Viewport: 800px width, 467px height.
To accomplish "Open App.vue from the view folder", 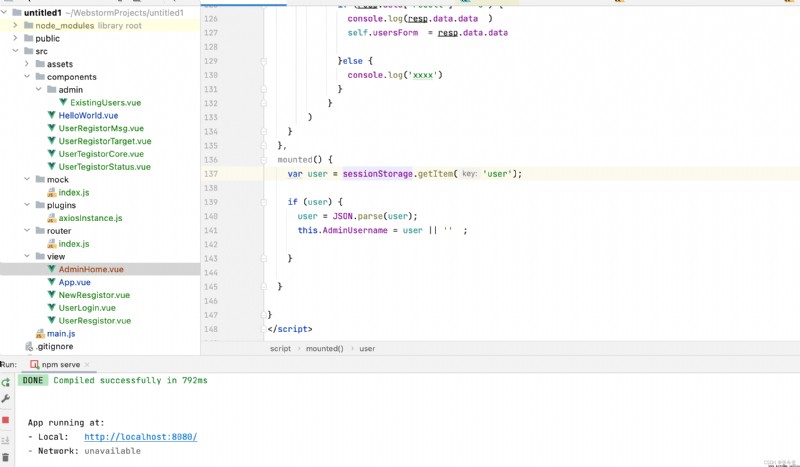I will pyautogui.click(x=74, y=282).
